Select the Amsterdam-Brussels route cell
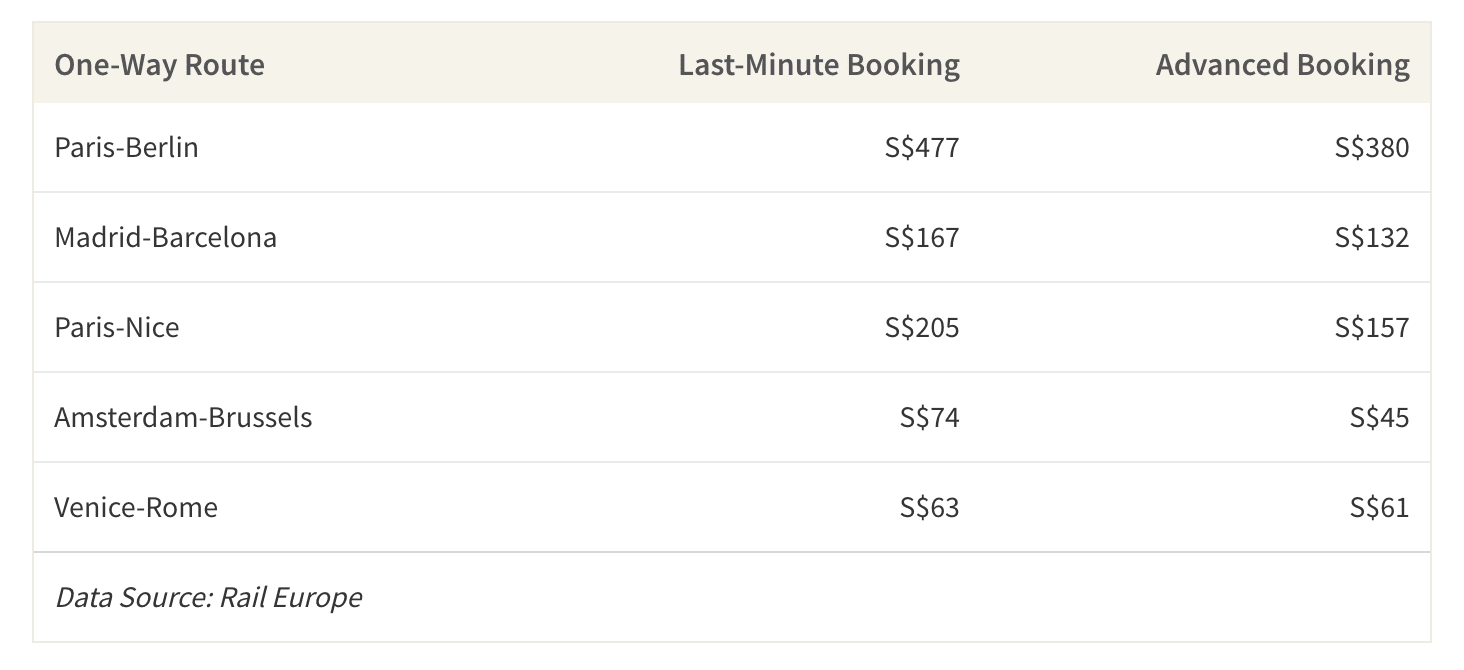The image size is (1464, 670). (x=184, y=417)
